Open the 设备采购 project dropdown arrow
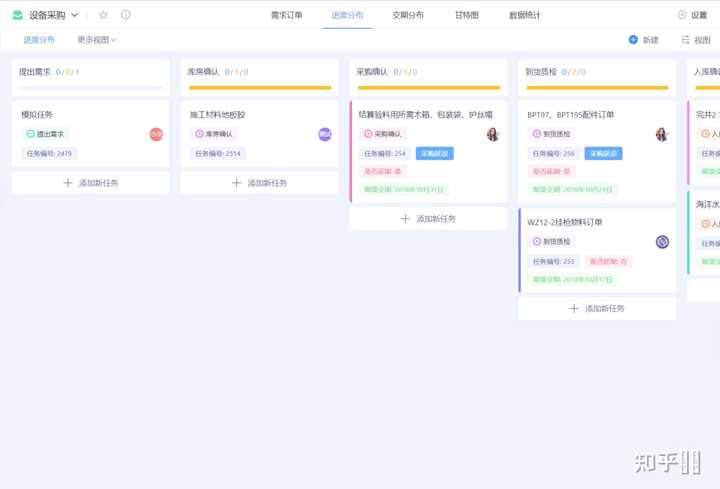The width and height of the screenshot is (720, 489). (75, 15)
